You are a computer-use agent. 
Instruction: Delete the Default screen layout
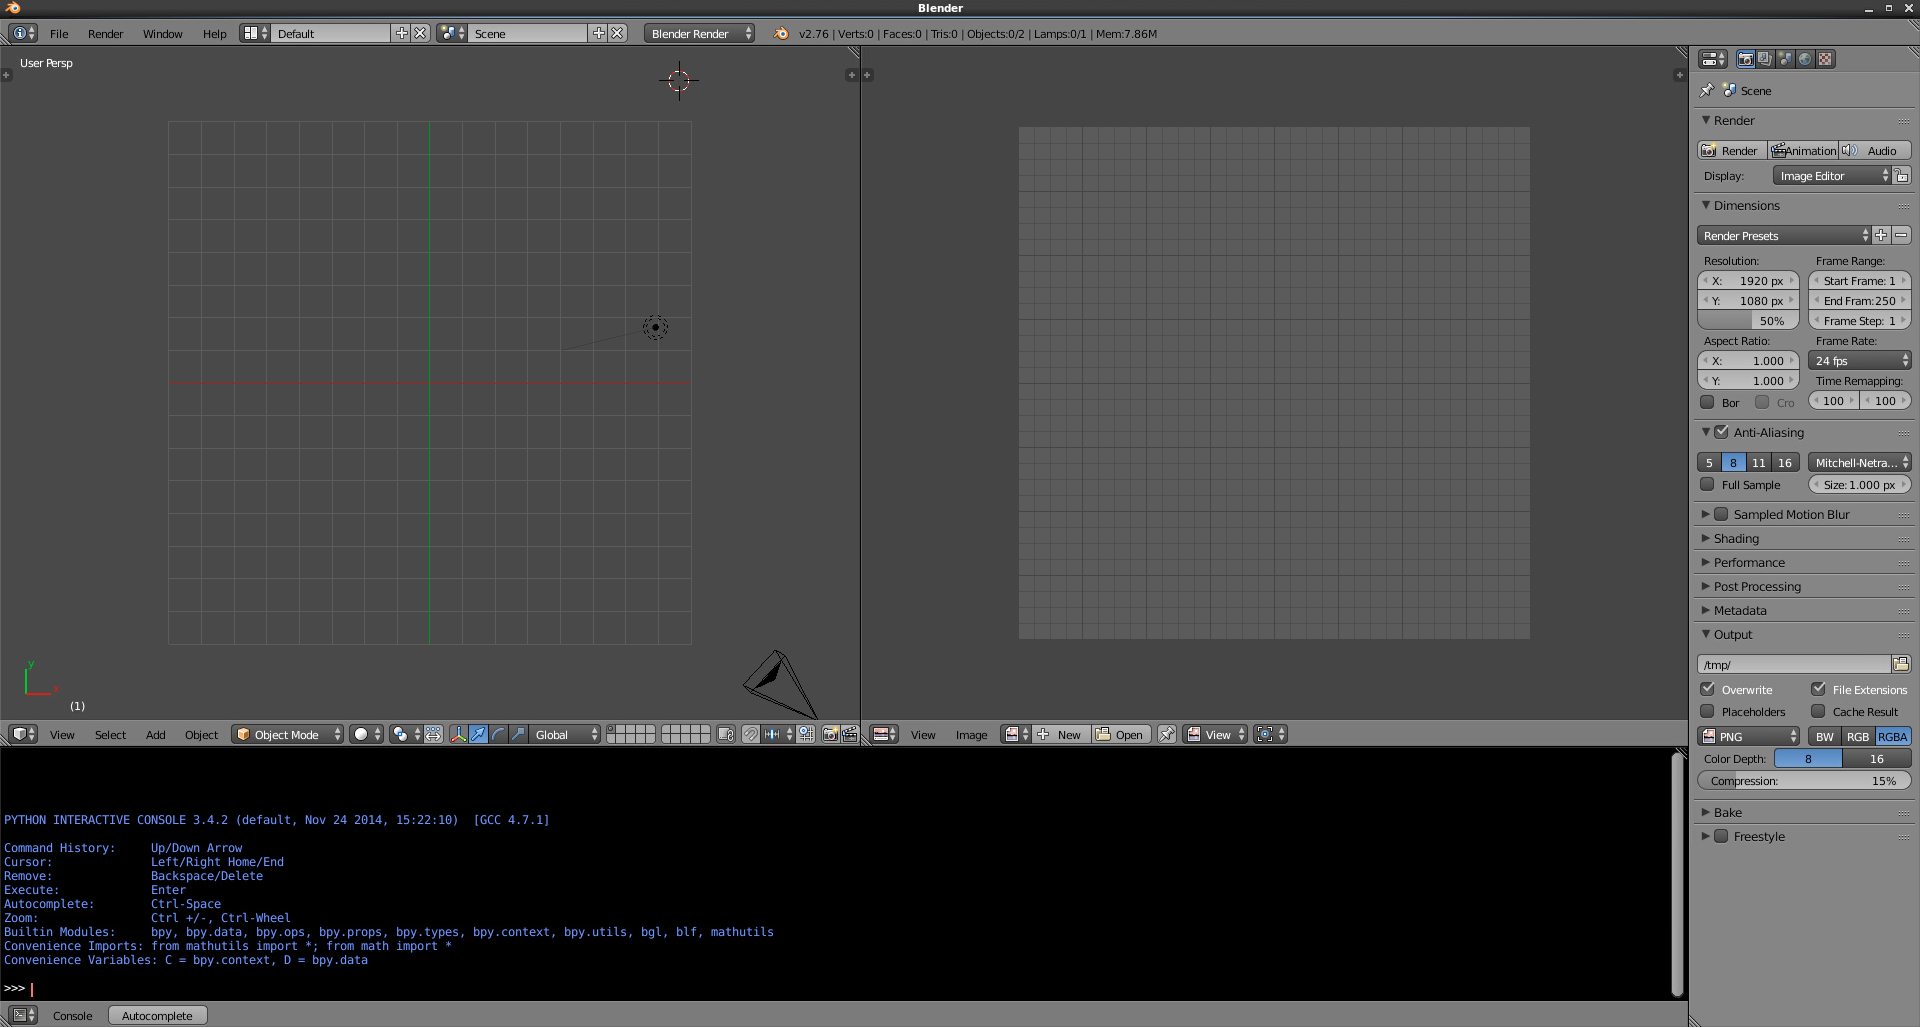point(420,34)
